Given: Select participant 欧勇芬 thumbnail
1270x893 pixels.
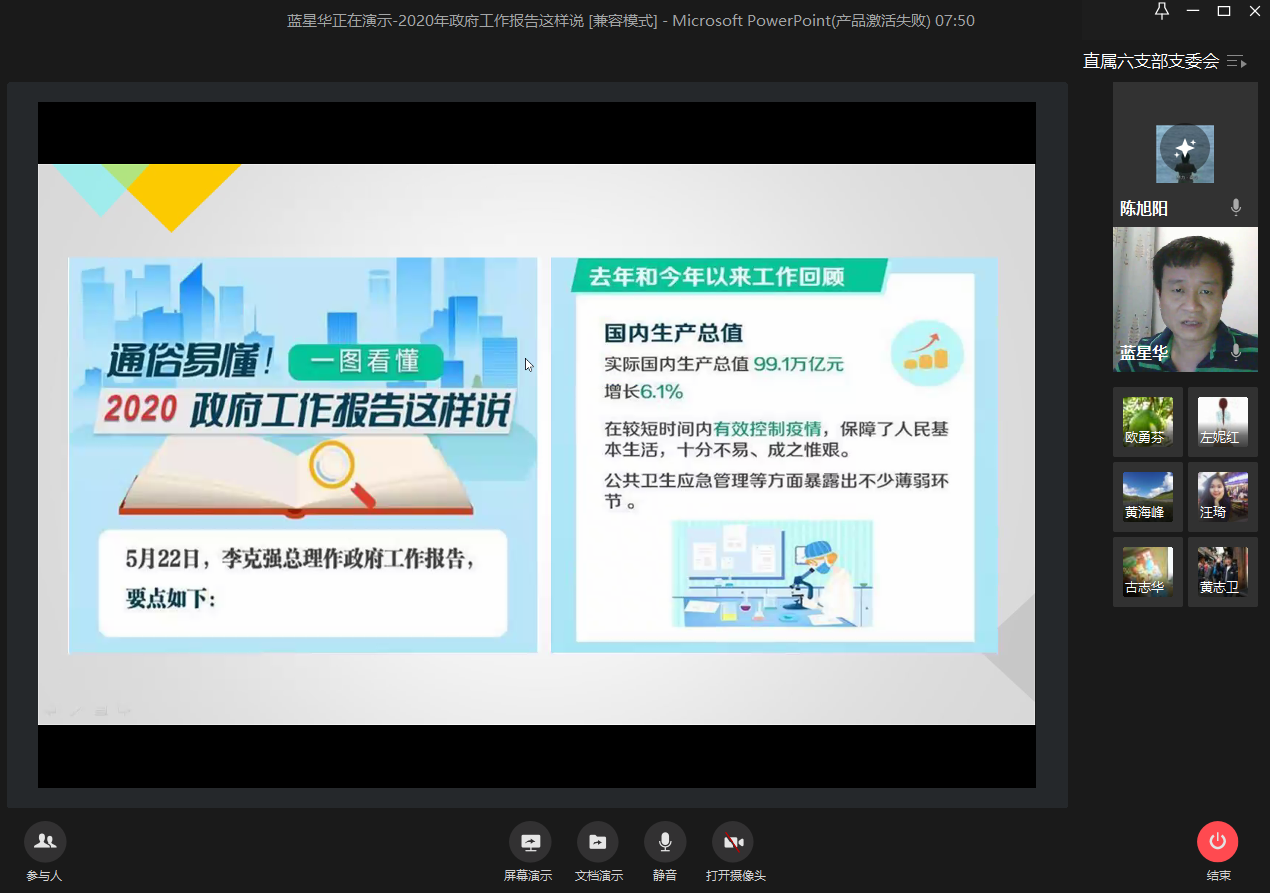Looking at the screenshot, I should 1147,422.
